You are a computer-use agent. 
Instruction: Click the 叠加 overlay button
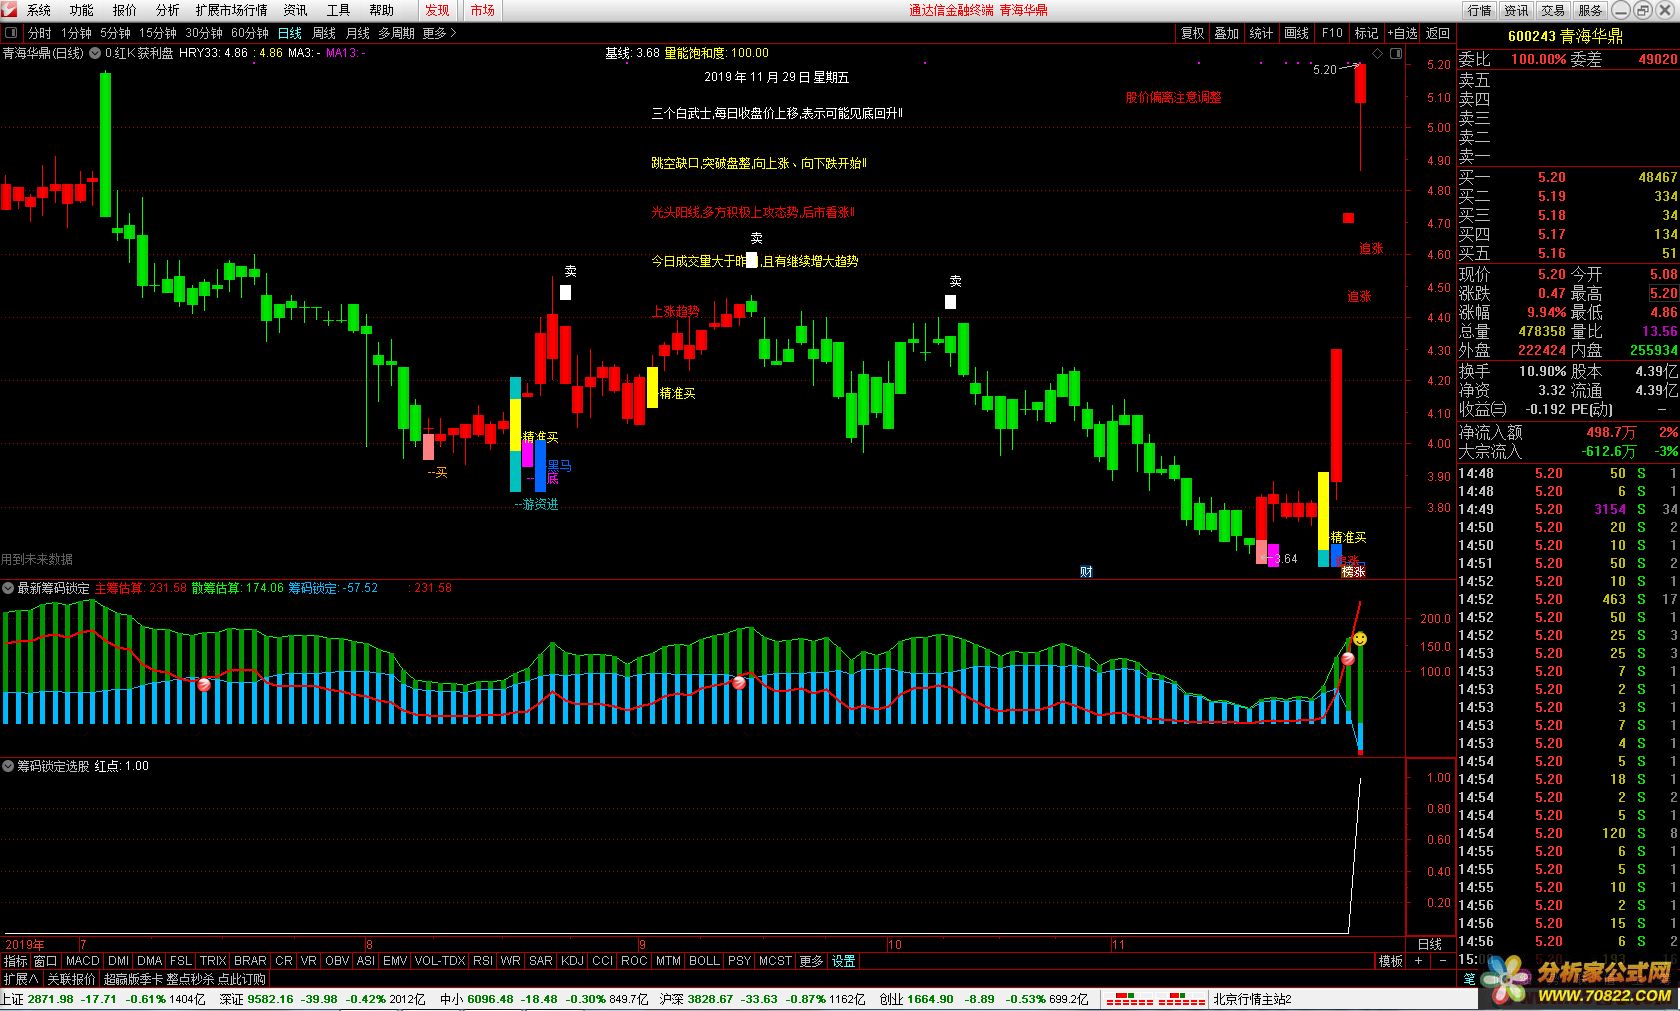point(1227,33)
